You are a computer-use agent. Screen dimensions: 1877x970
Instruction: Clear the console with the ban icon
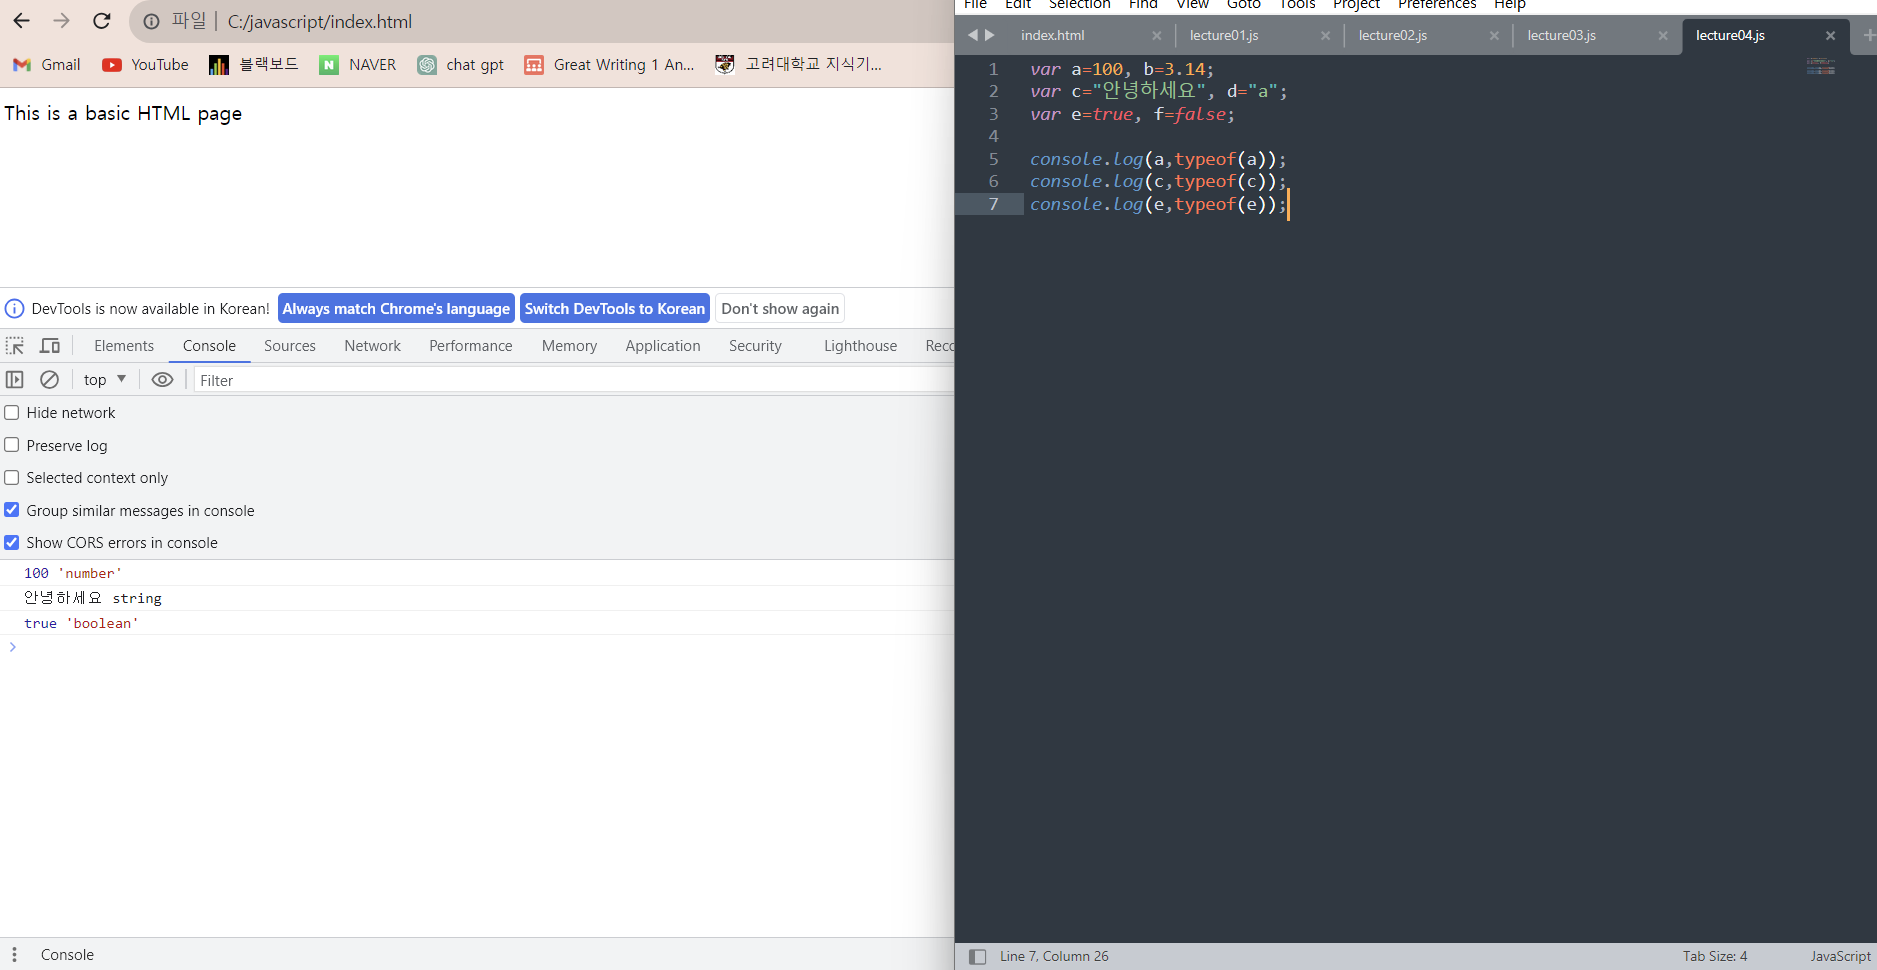pyautogui.click(x=49, y=380)
